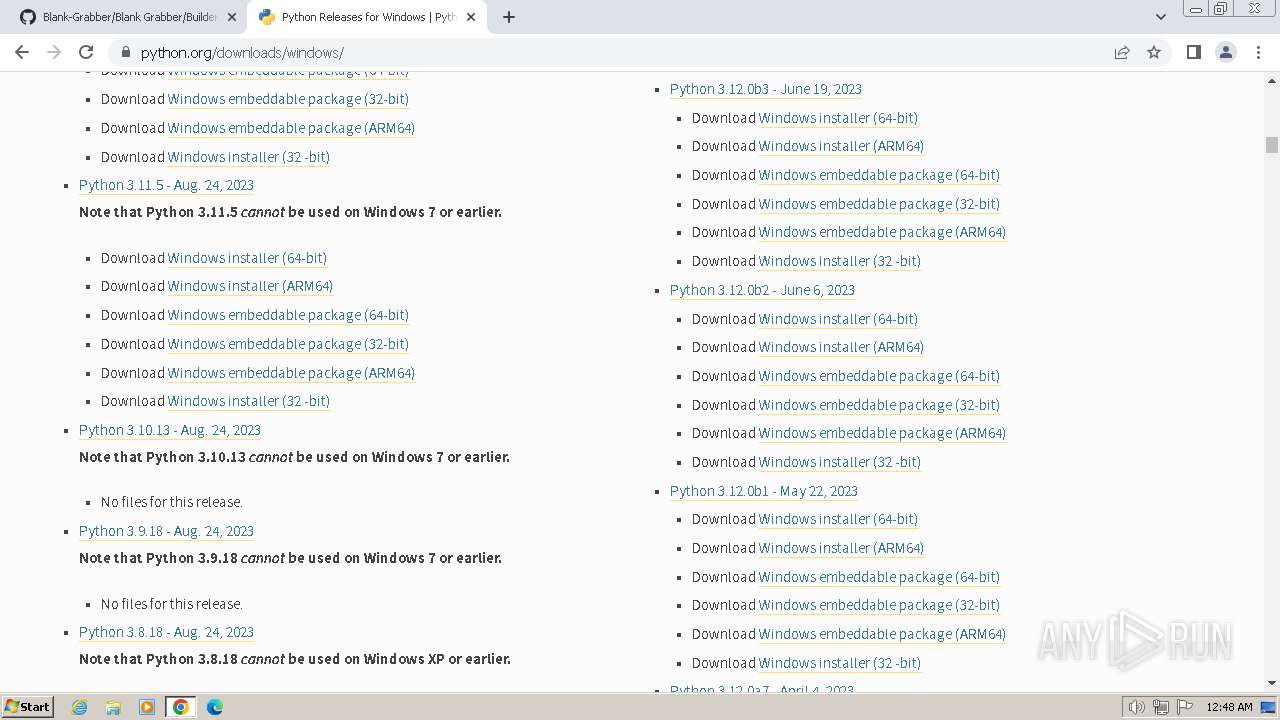
Task: Download Python 3.12.0b2 embeddable package (ARM64)
Action: [x=882, y=433]
